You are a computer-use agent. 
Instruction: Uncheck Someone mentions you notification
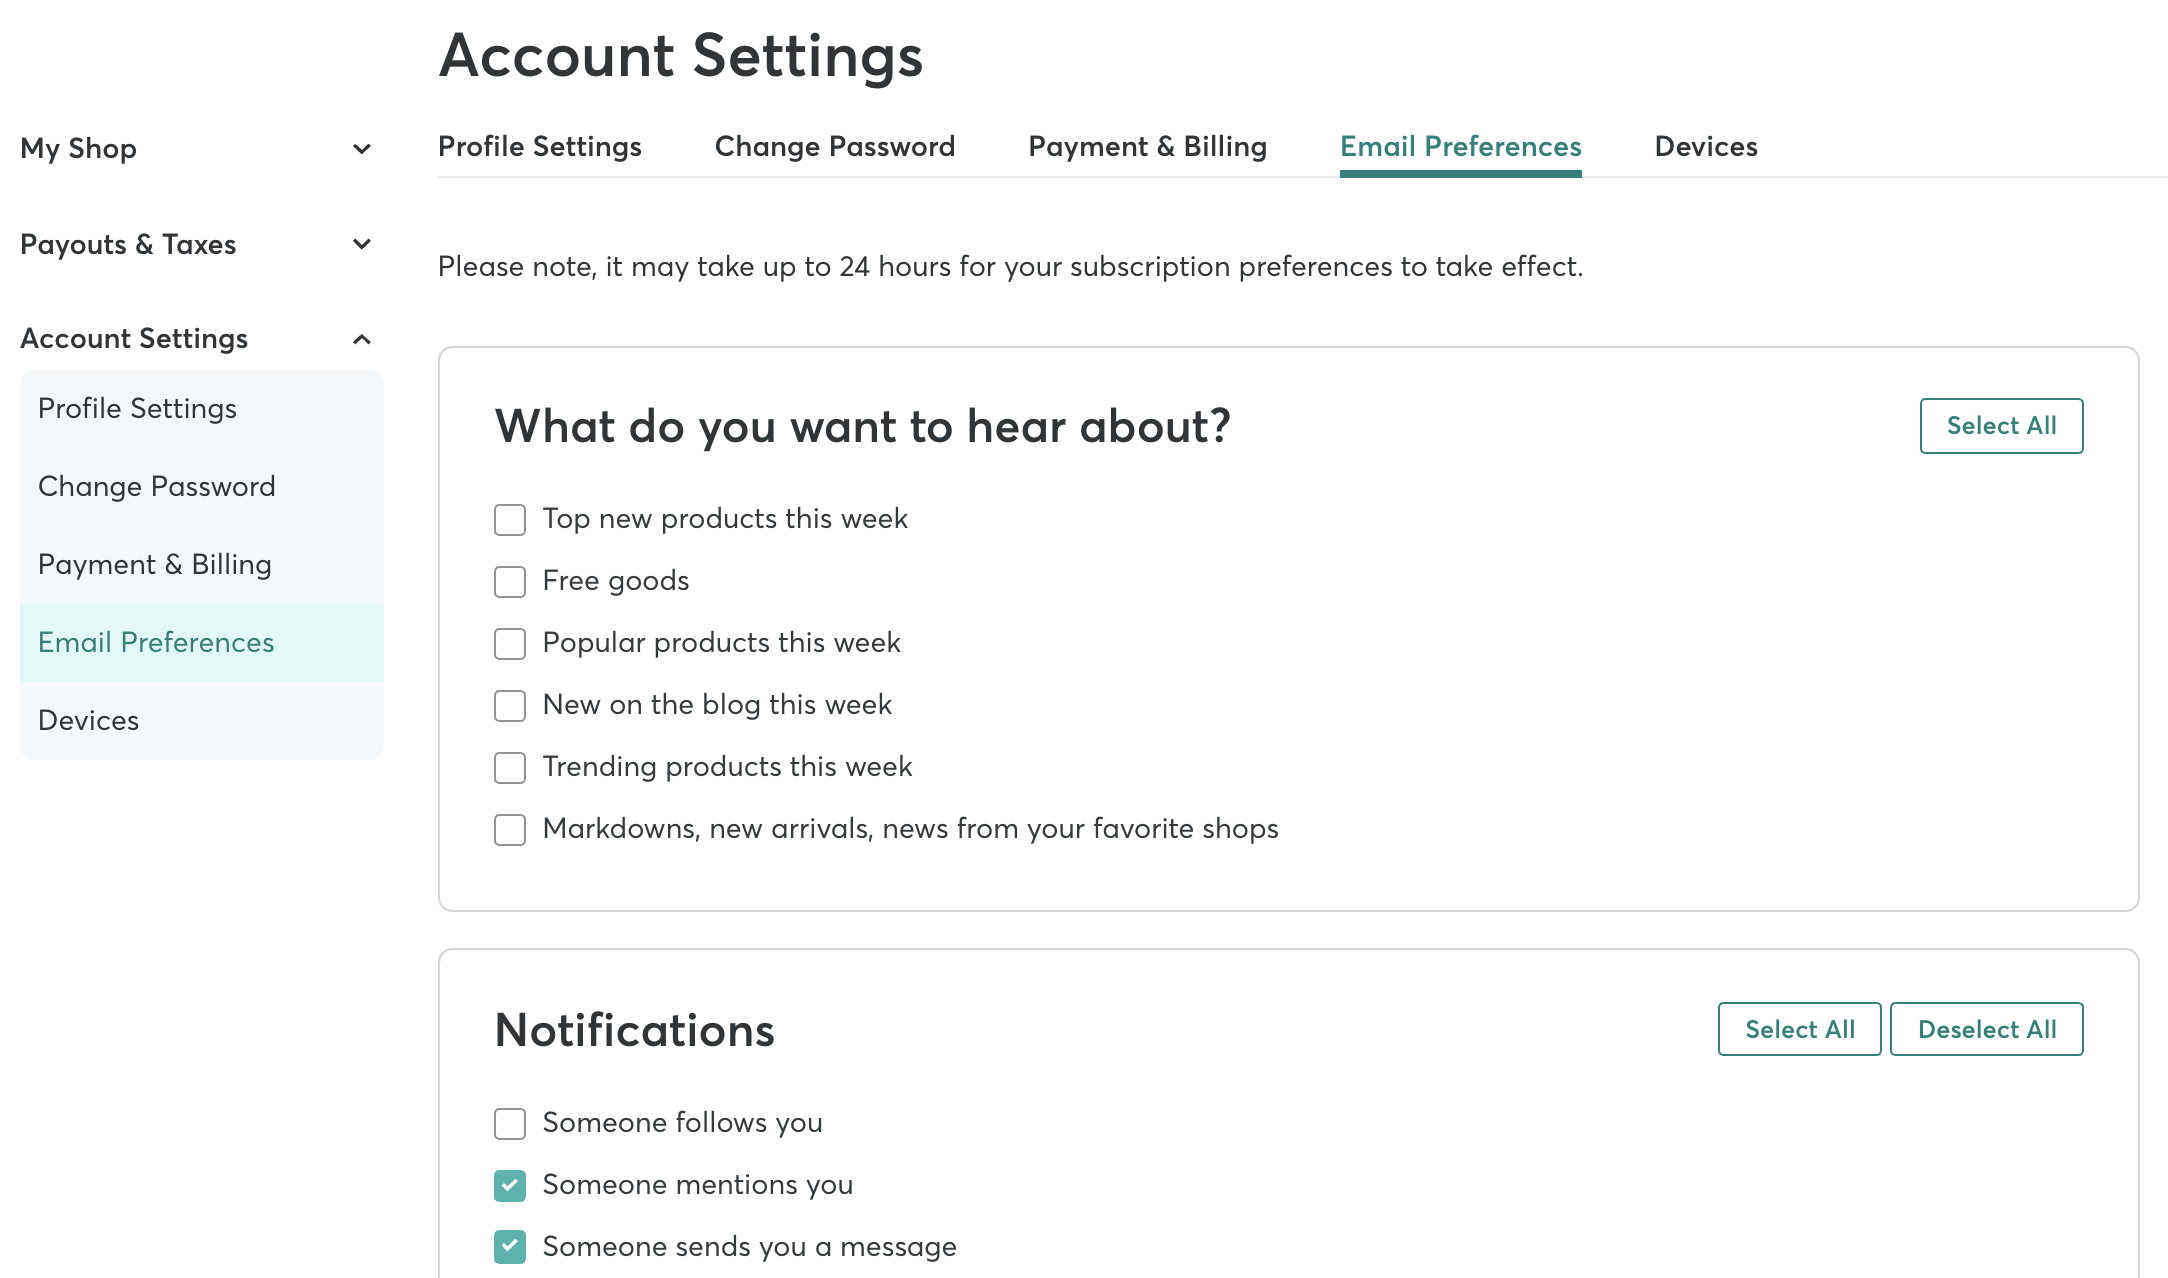tap(510, 1186)
